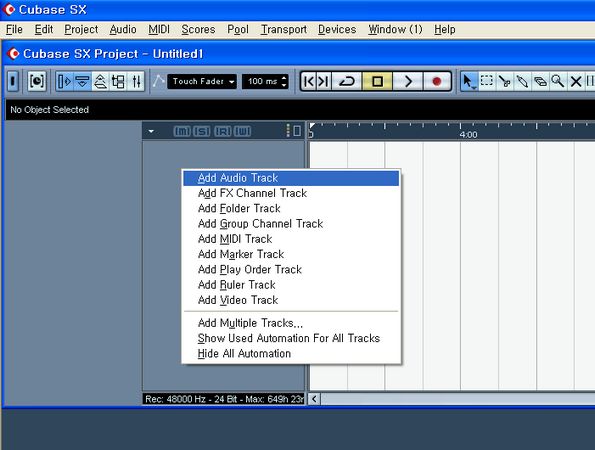Open the Project menu
The width and height of the screenshot is (595, 450).
(x=81, y=30)
